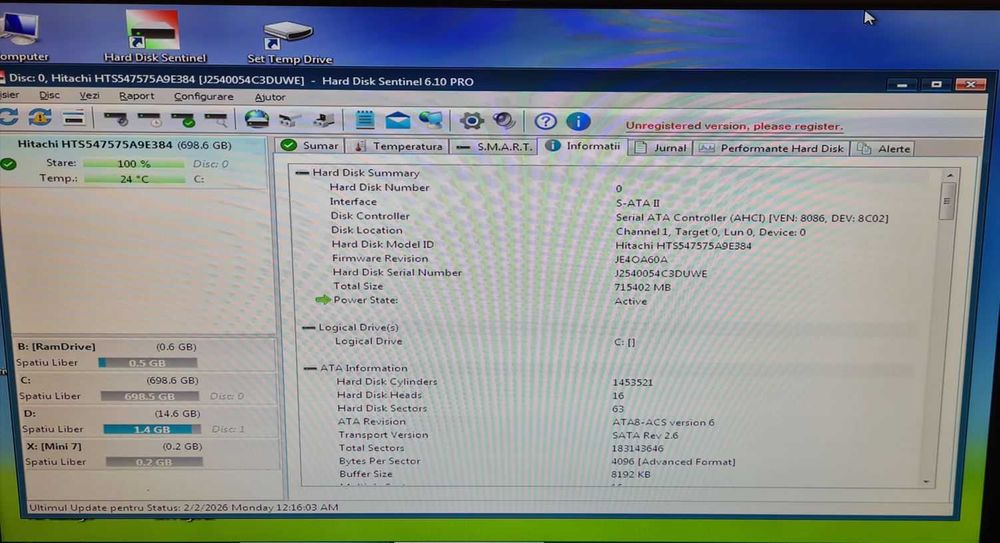Open the Vezi menu
1000x543 pixels.
(x=89, y=96)
